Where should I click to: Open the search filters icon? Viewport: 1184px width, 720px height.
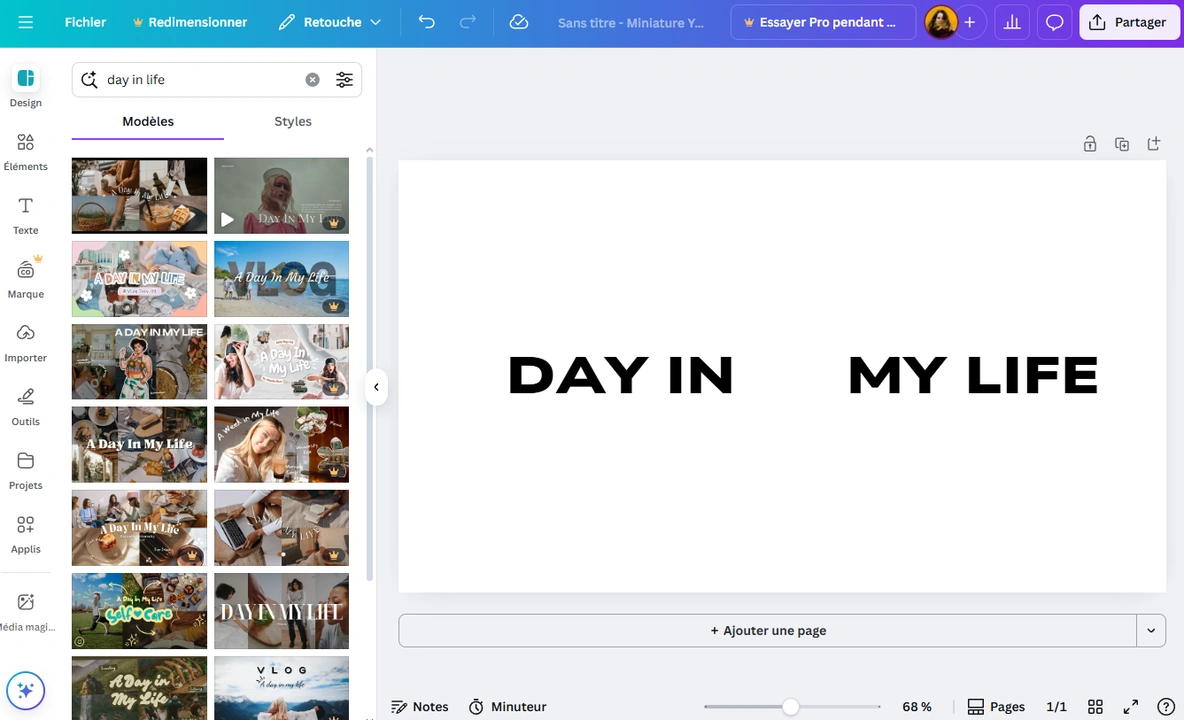pos(344,79)
